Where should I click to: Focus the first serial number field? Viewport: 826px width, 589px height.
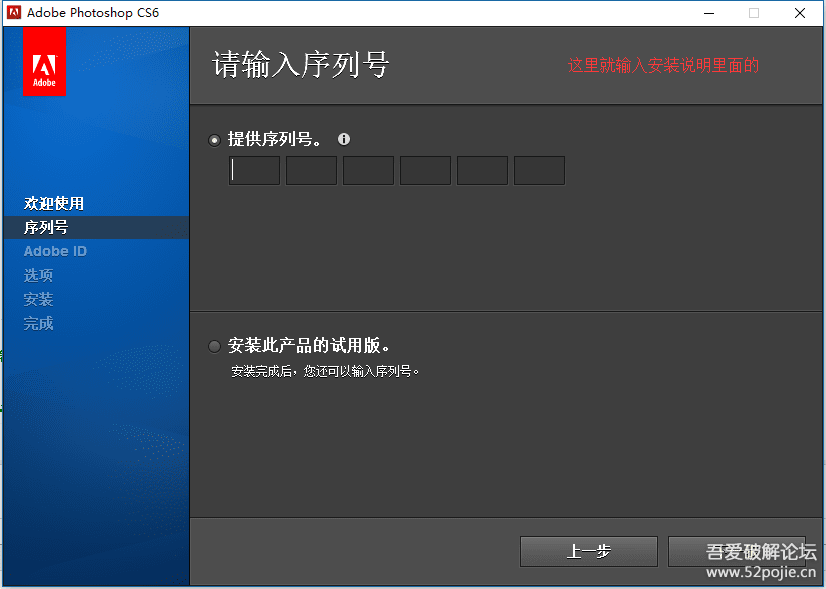click(254, 170)
